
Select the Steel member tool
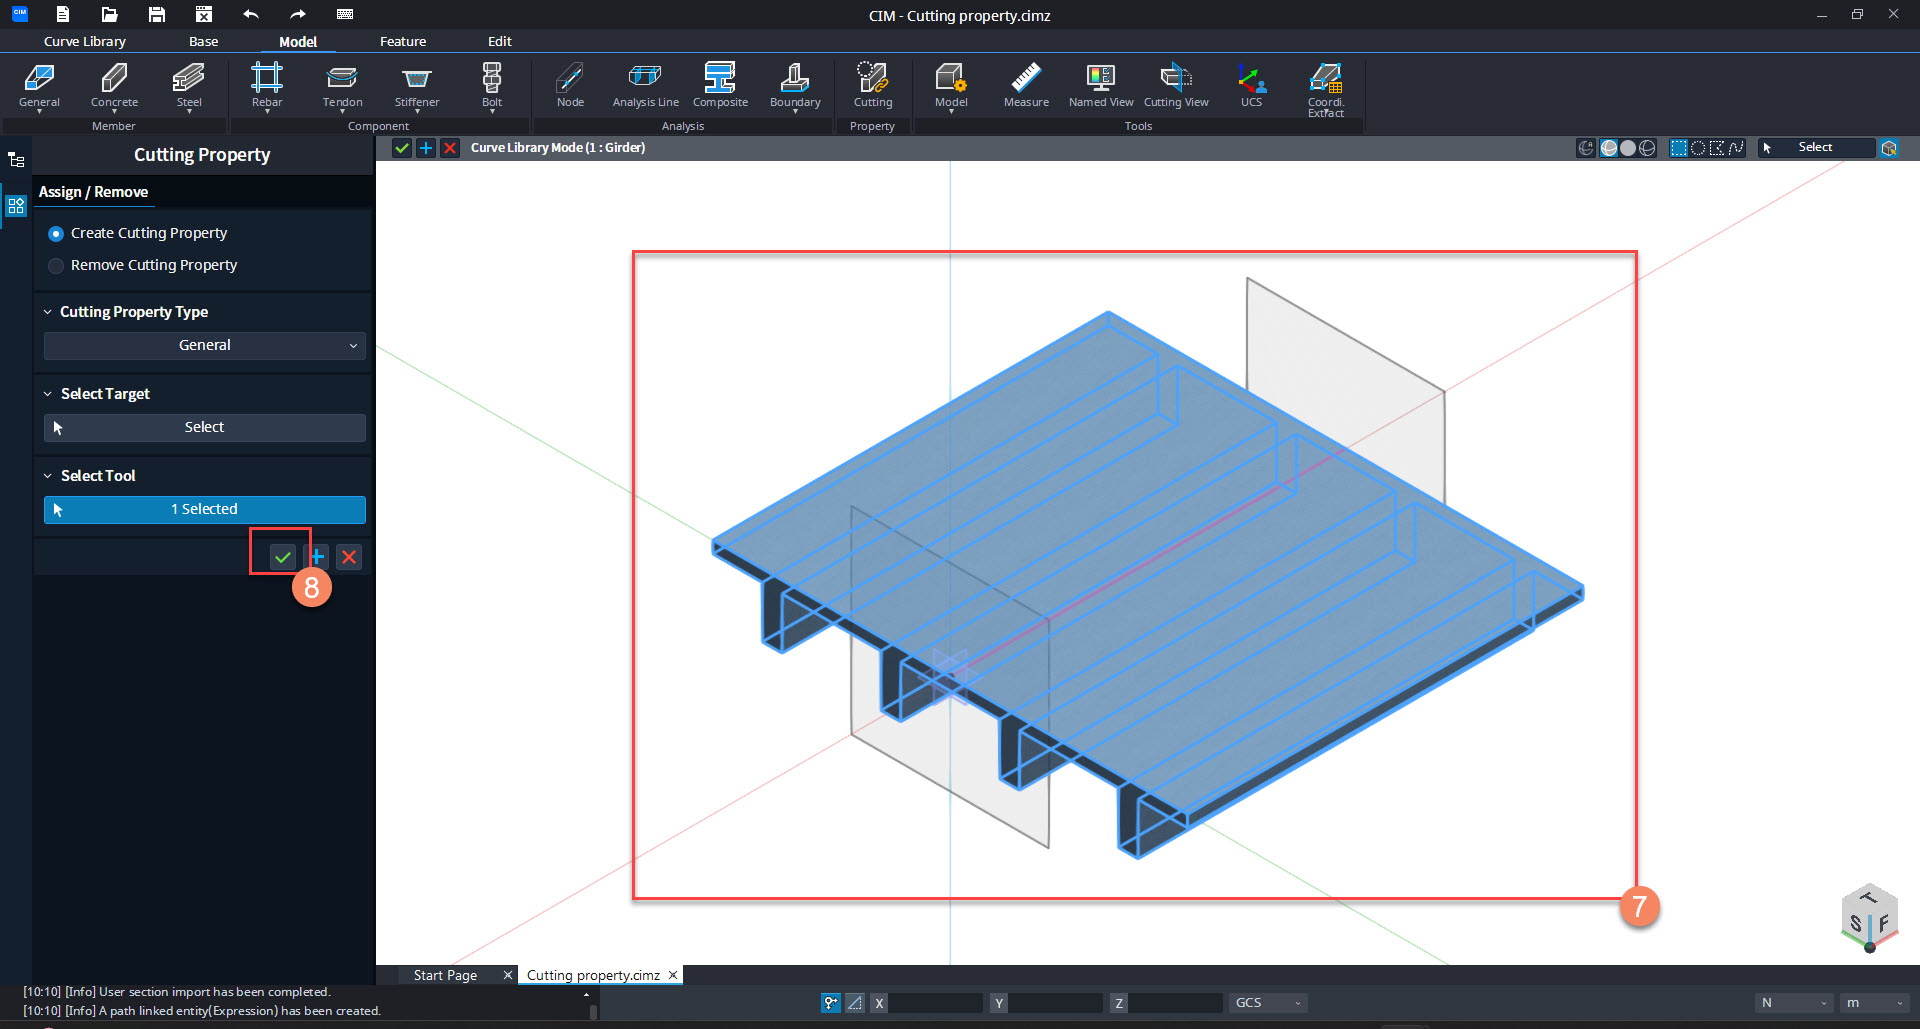[x=189, y=87]
